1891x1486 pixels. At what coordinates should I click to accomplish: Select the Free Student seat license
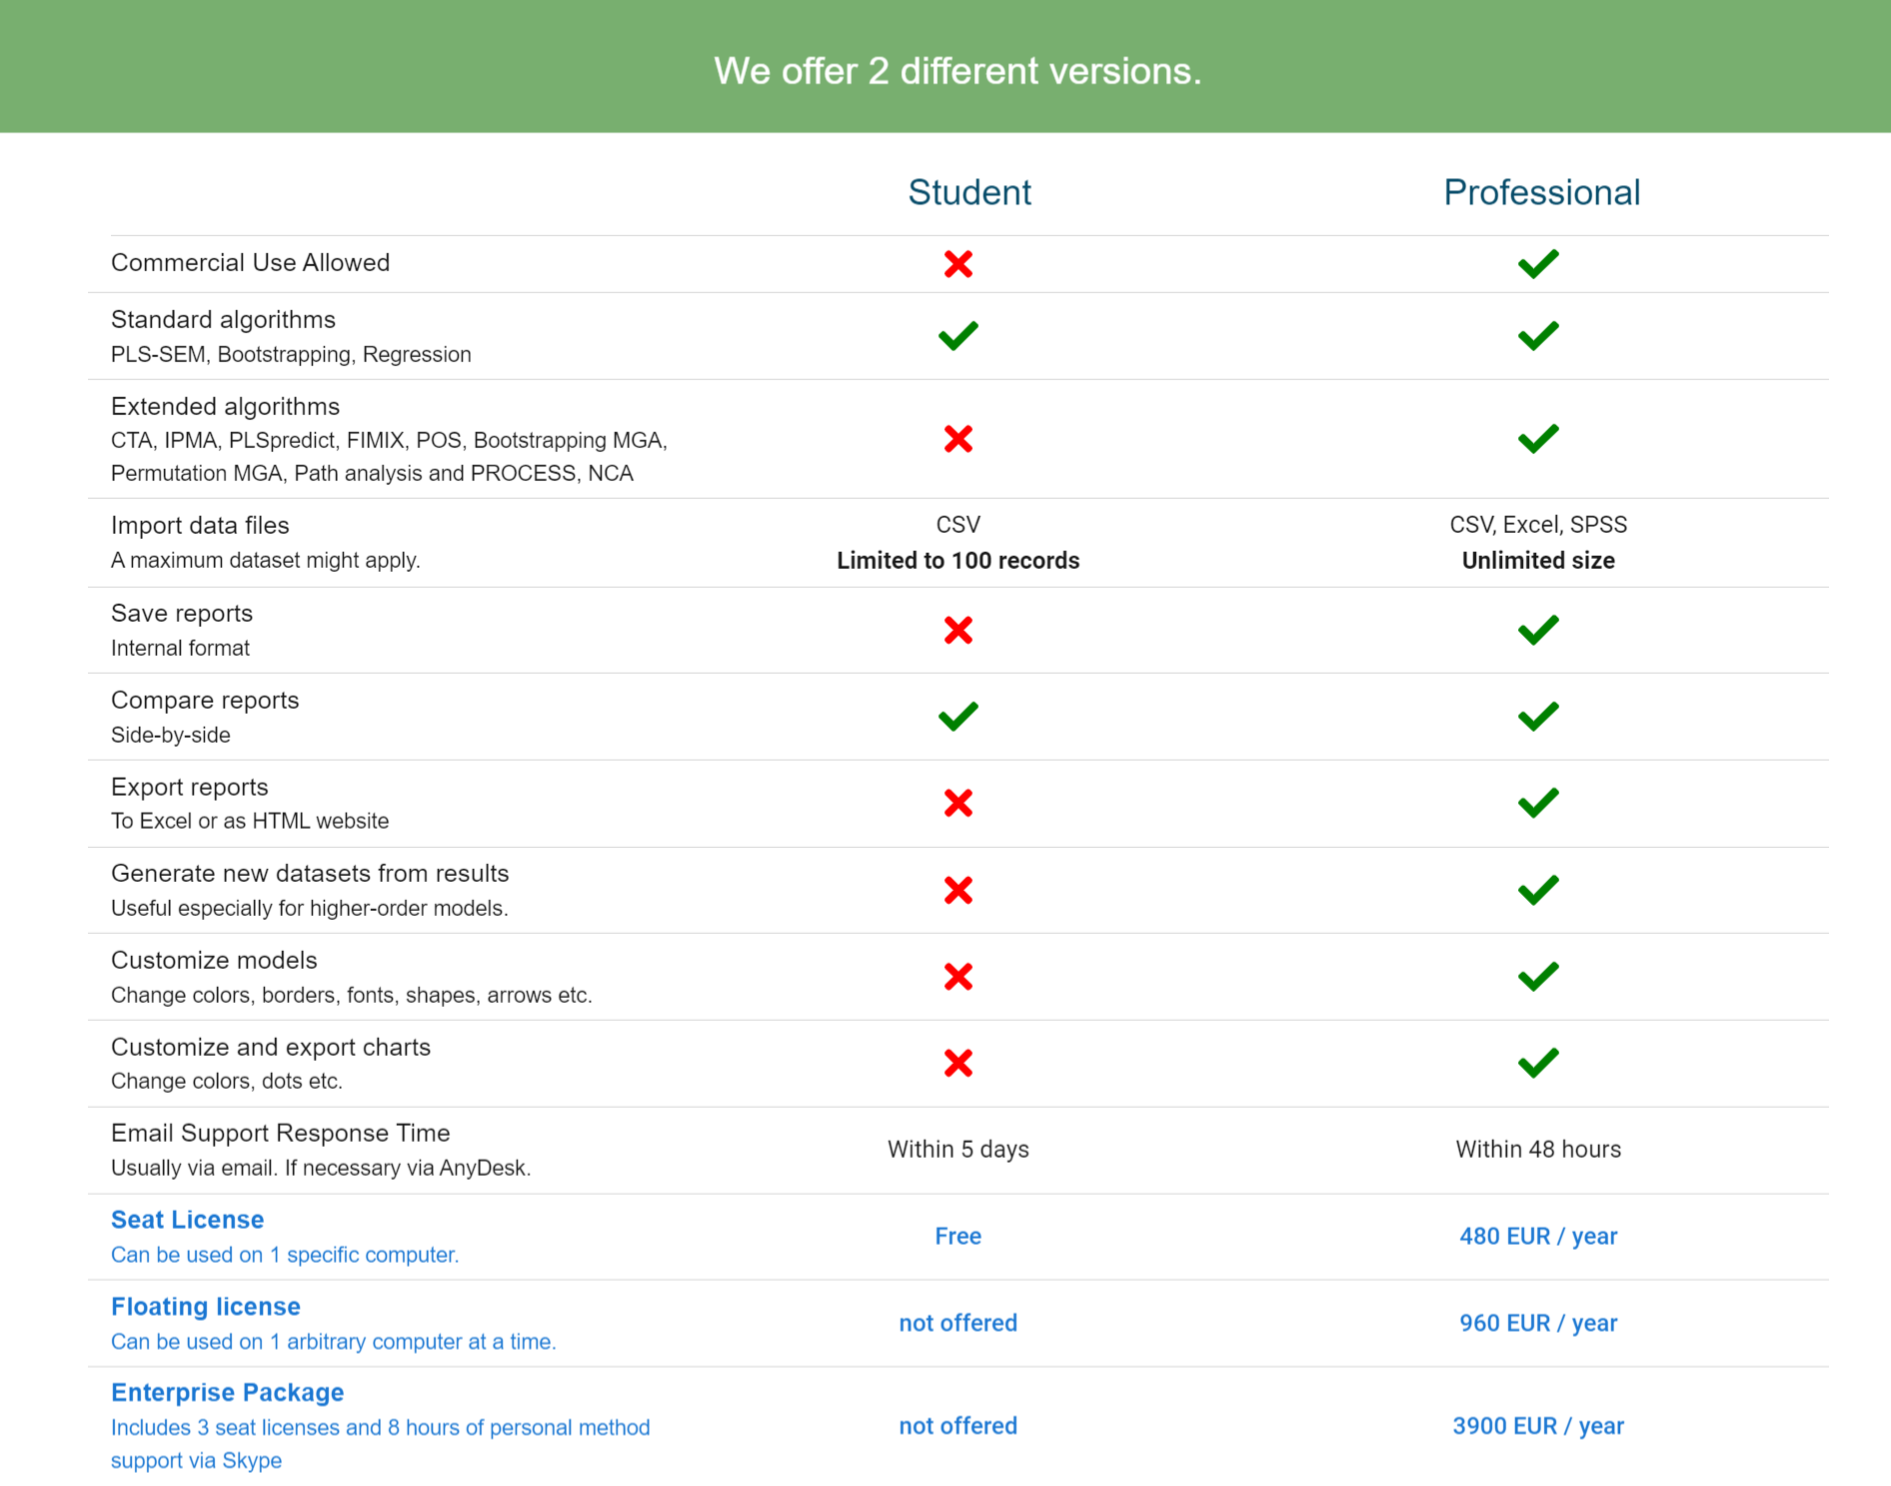pyautogui.click(x=958, y=1237)
